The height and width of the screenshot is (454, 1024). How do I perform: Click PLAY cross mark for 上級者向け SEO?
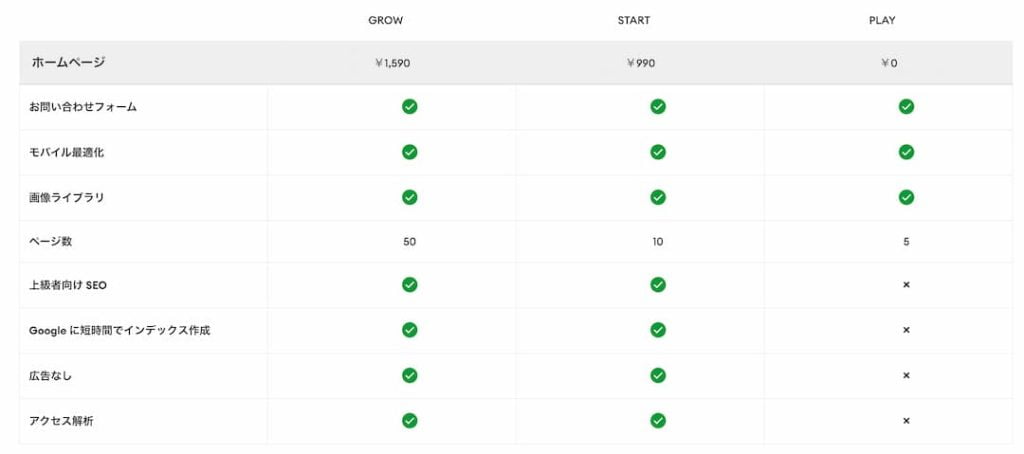click(906, 285)
